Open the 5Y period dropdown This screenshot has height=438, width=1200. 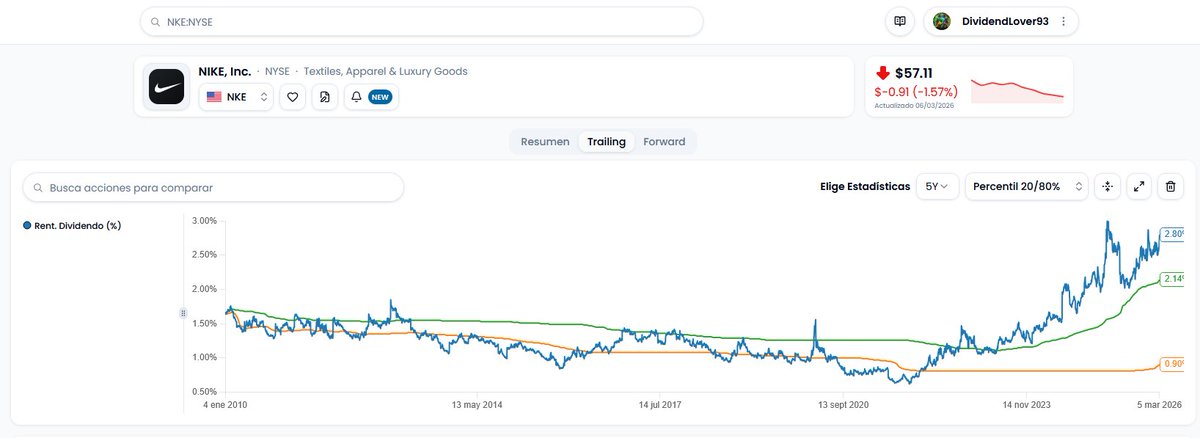[937, 186]
